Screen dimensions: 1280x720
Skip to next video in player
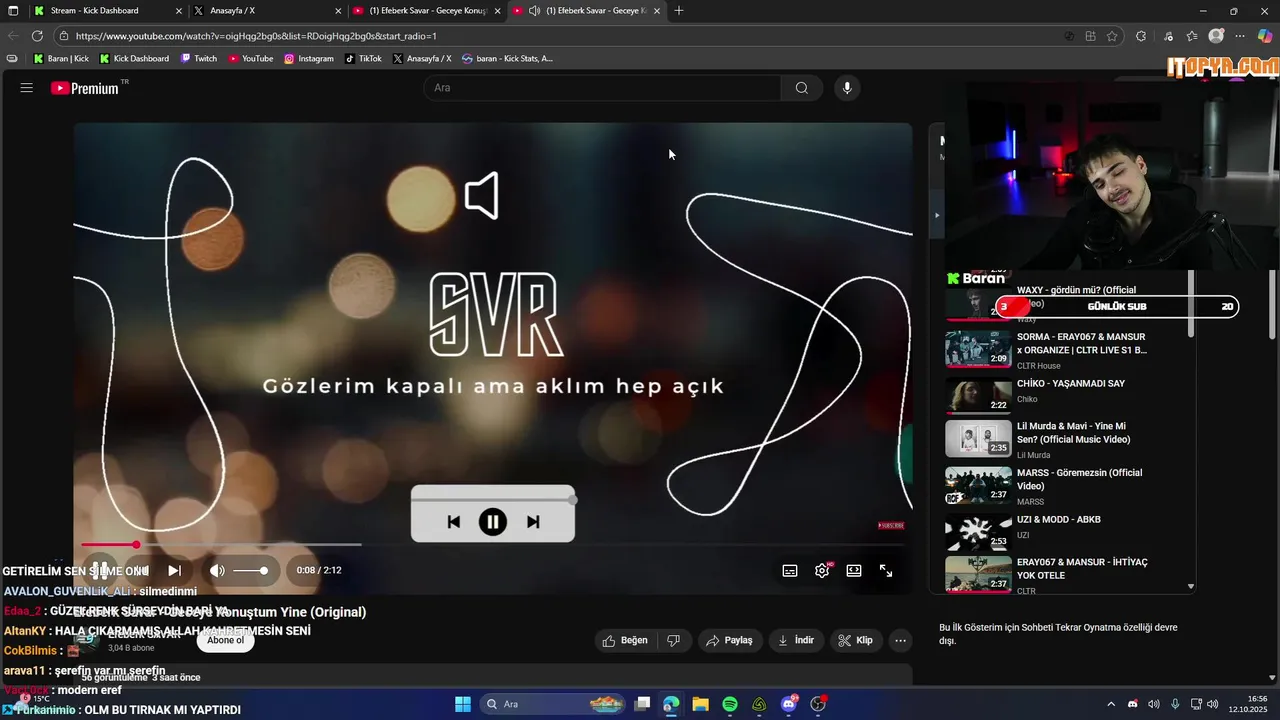coord(174,570)
